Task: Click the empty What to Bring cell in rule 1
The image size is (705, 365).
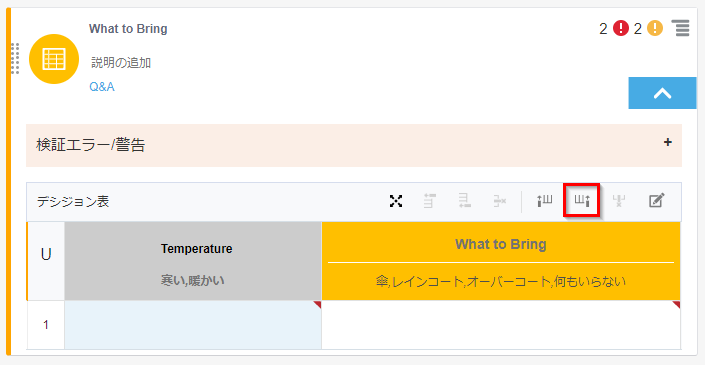Action: [501, 325]
